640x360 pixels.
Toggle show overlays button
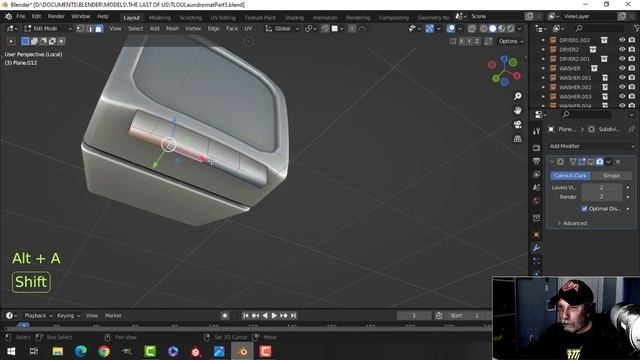(451, 29)
